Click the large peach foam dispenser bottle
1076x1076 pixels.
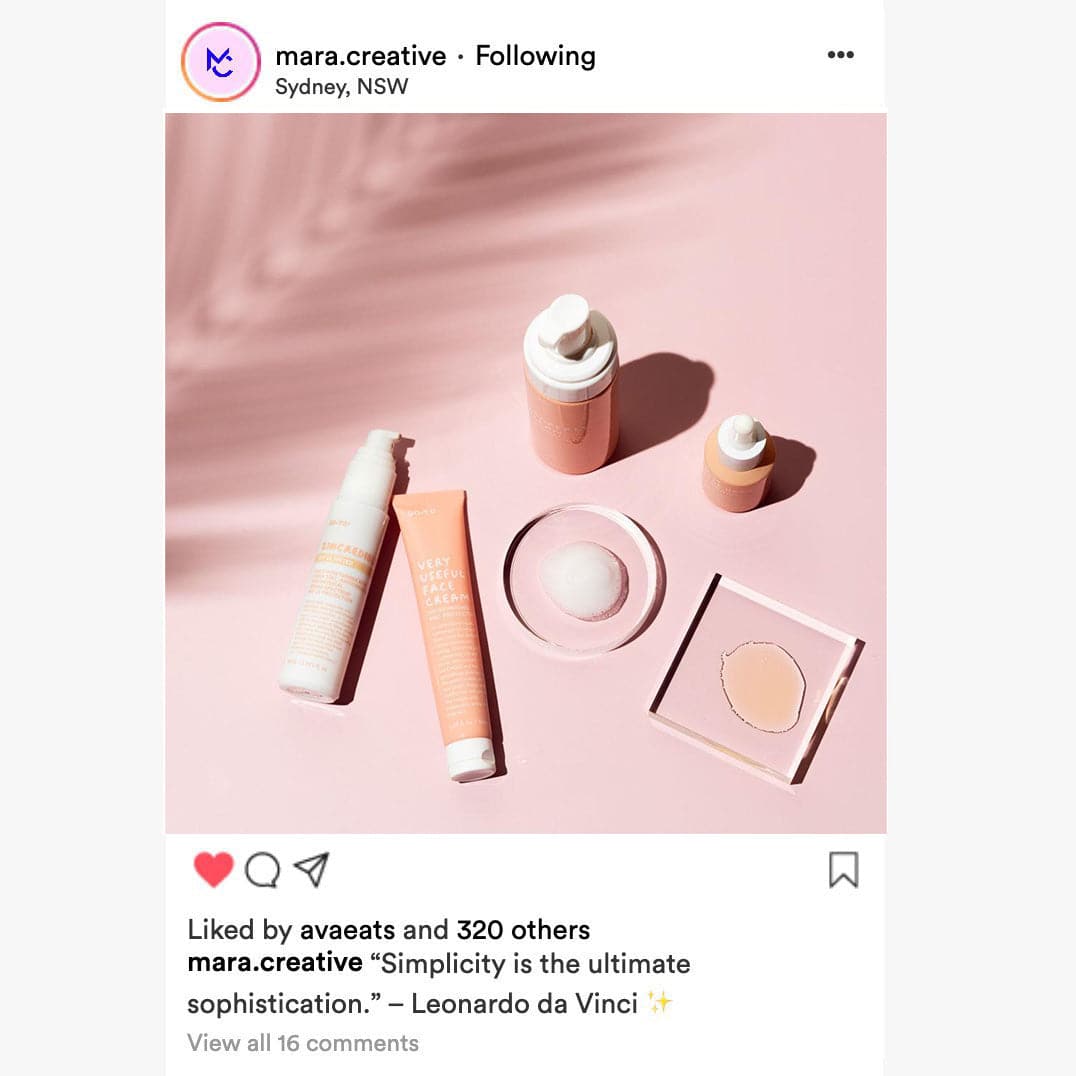tap(571, 384)
